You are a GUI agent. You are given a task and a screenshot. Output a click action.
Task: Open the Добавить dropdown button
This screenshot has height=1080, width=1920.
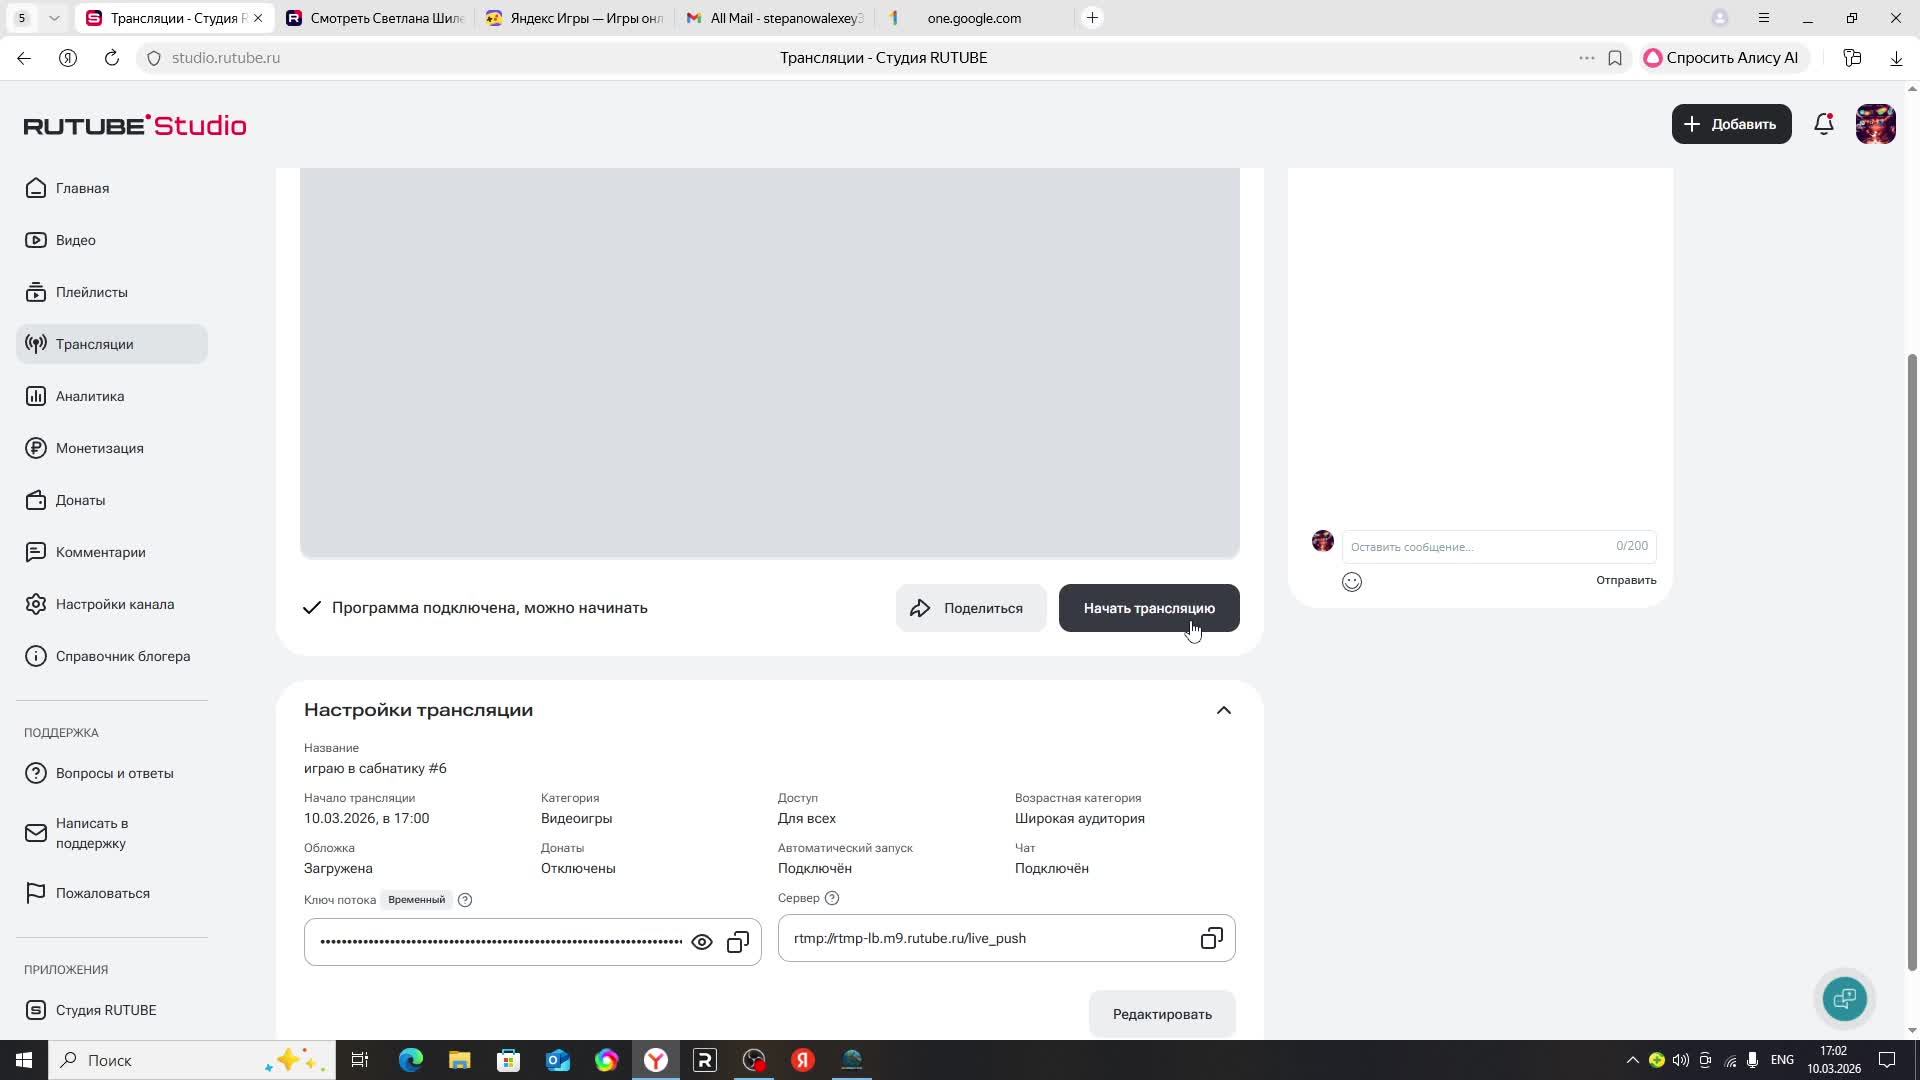[1731, 124]
